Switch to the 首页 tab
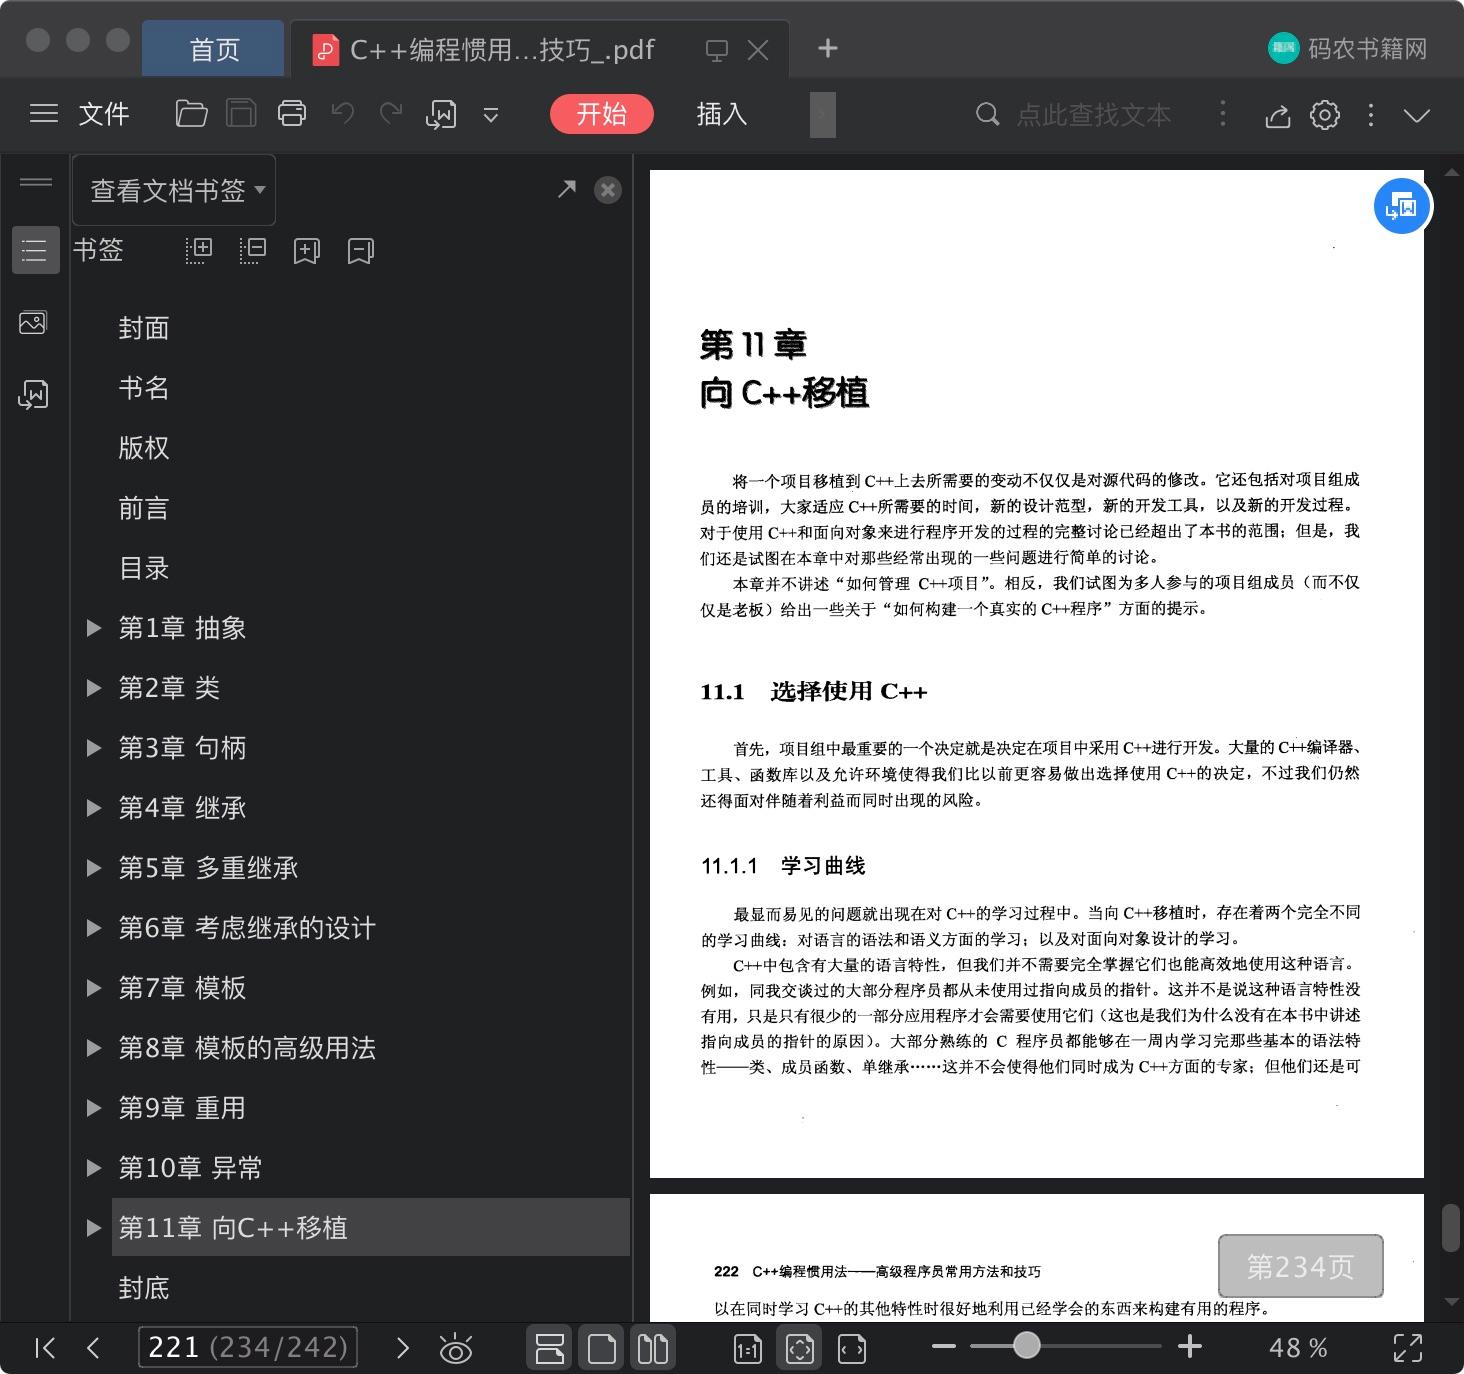1464x1374 pixels. click(x=214, y=49)
